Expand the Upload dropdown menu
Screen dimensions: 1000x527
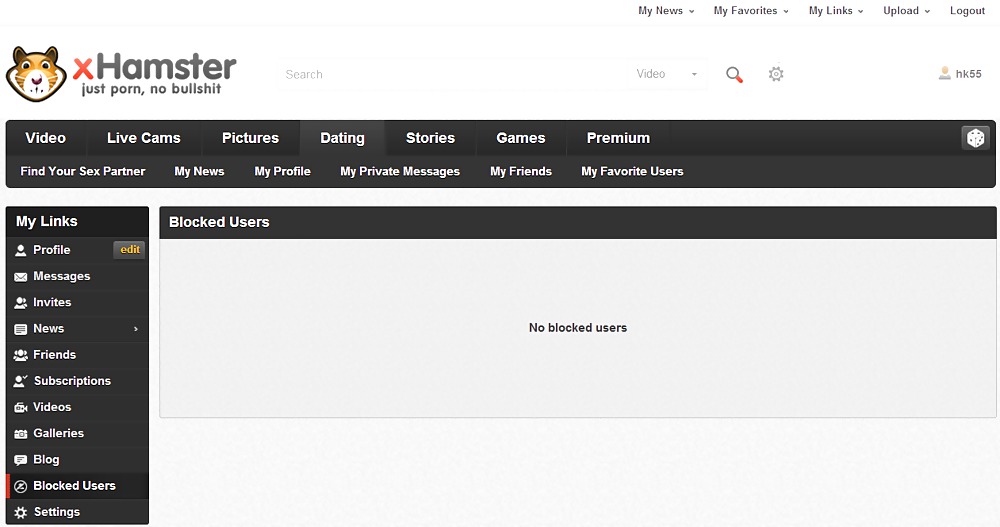(x=906, y=11)
